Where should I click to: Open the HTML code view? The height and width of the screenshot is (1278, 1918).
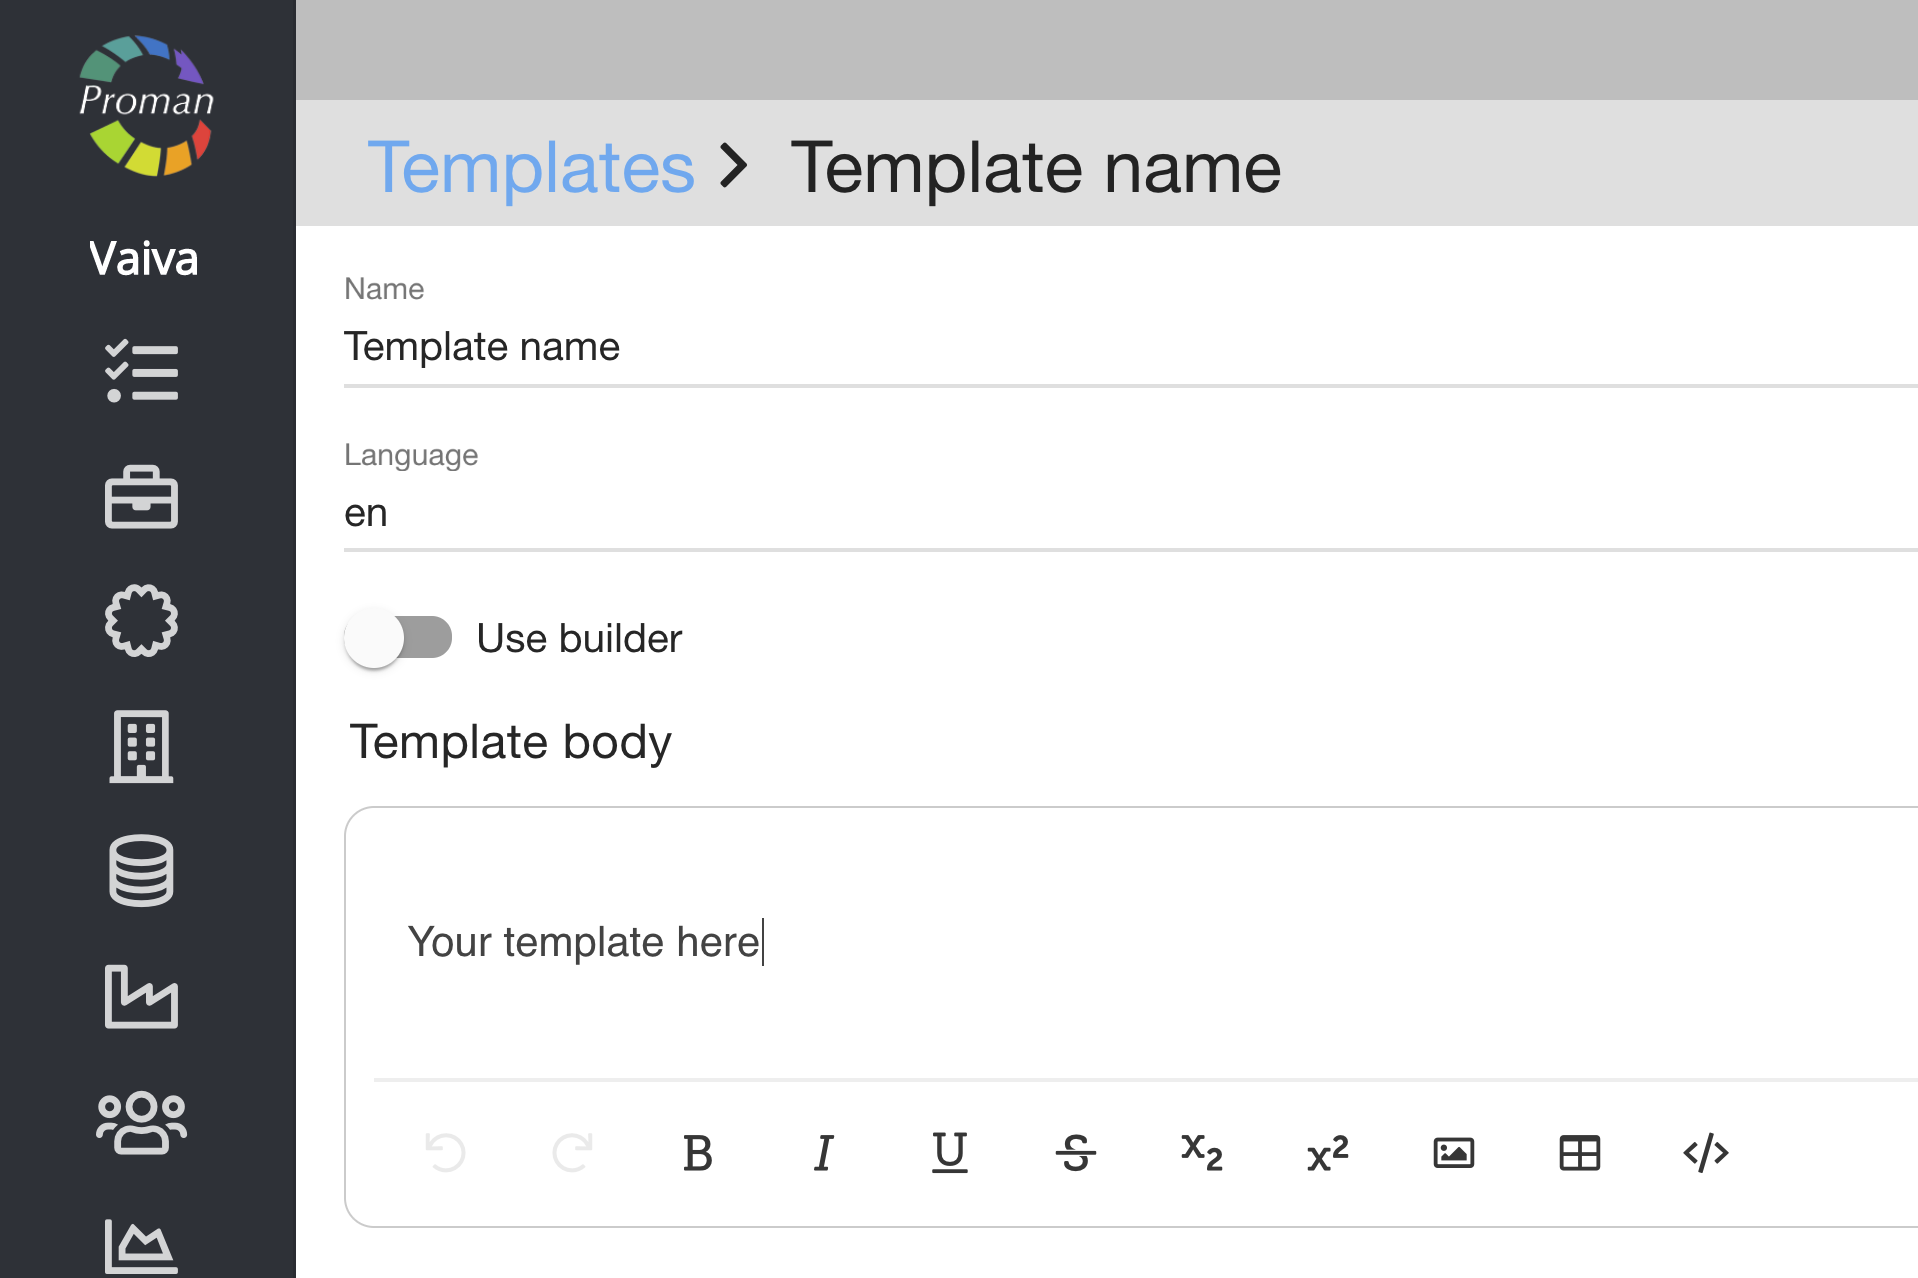(x=1705, y=1153)
